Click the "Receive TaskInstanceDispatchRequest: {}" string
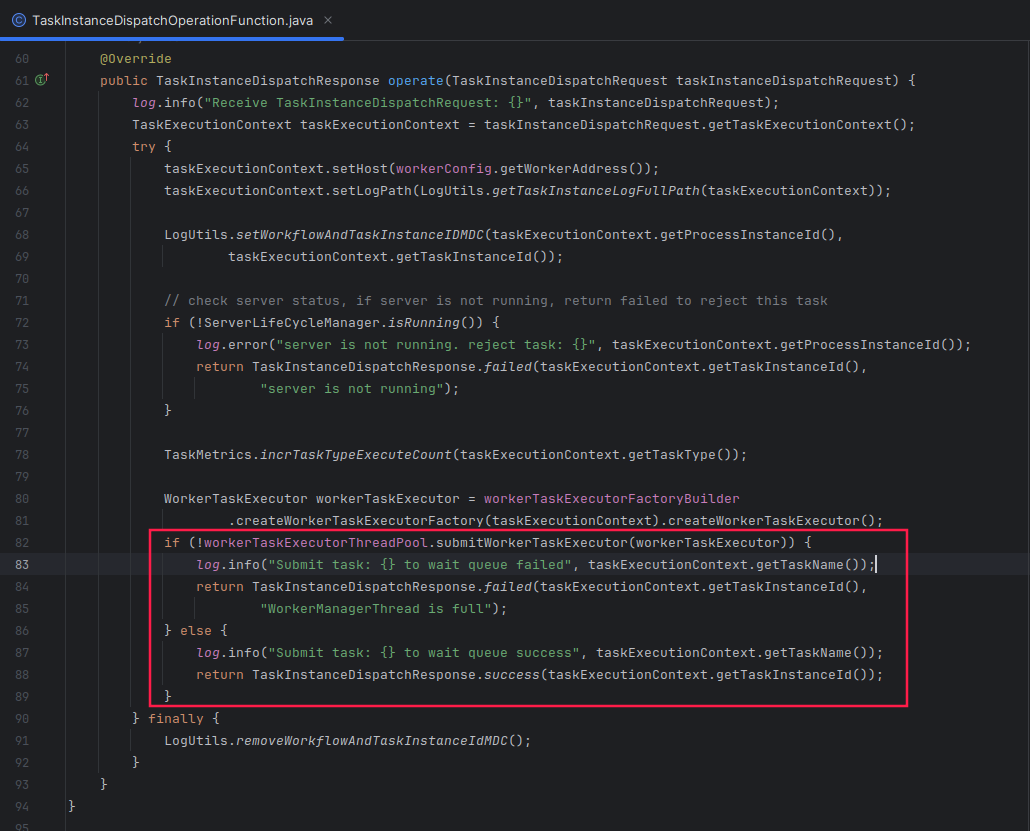The image size is (1030, 831). coord(368,102)
